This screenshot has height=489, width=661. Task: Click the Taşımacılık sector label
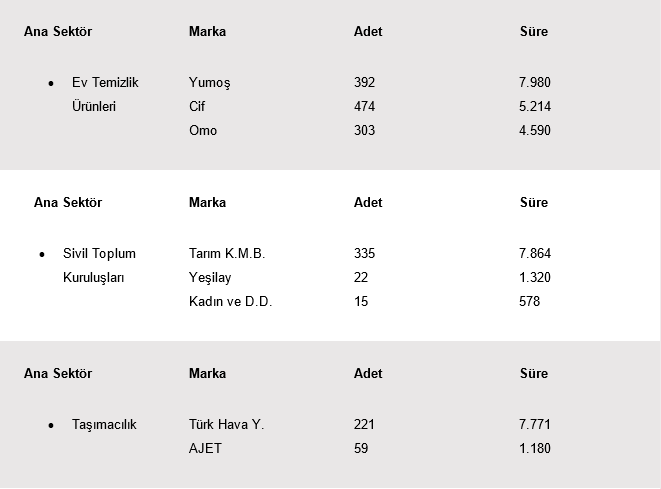coord(104,425)
